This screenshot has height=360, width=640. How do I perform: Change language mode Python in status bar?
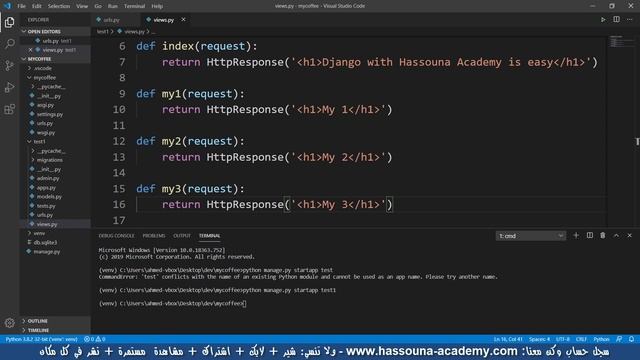coord(601,339)
